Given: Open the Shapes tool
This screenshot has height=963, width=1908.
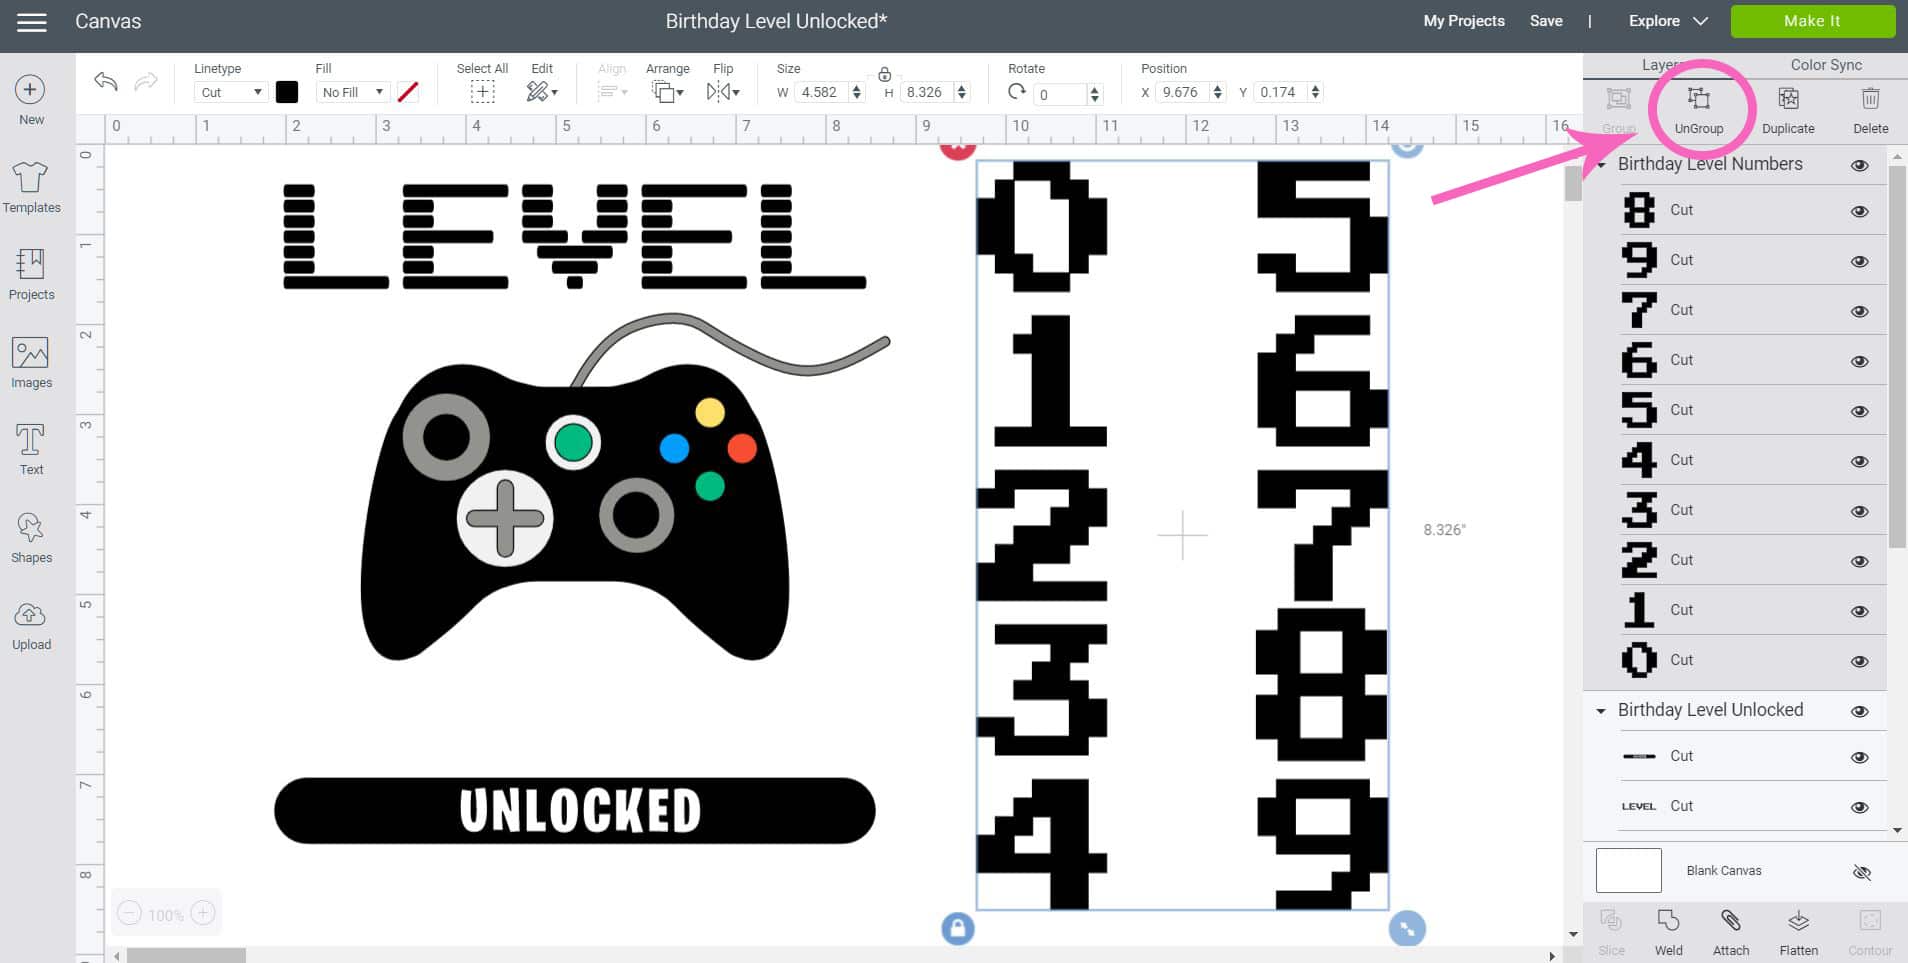Looking at the screenshot, I should pos(31,538).
